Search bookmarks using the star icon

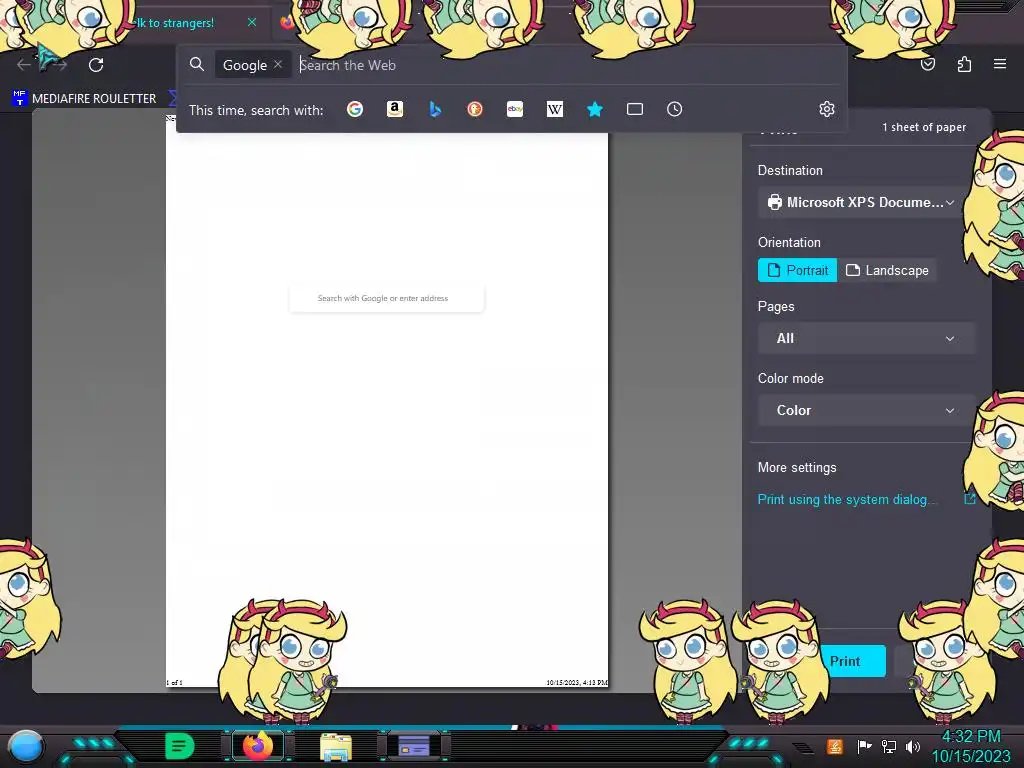pos(594,109)
